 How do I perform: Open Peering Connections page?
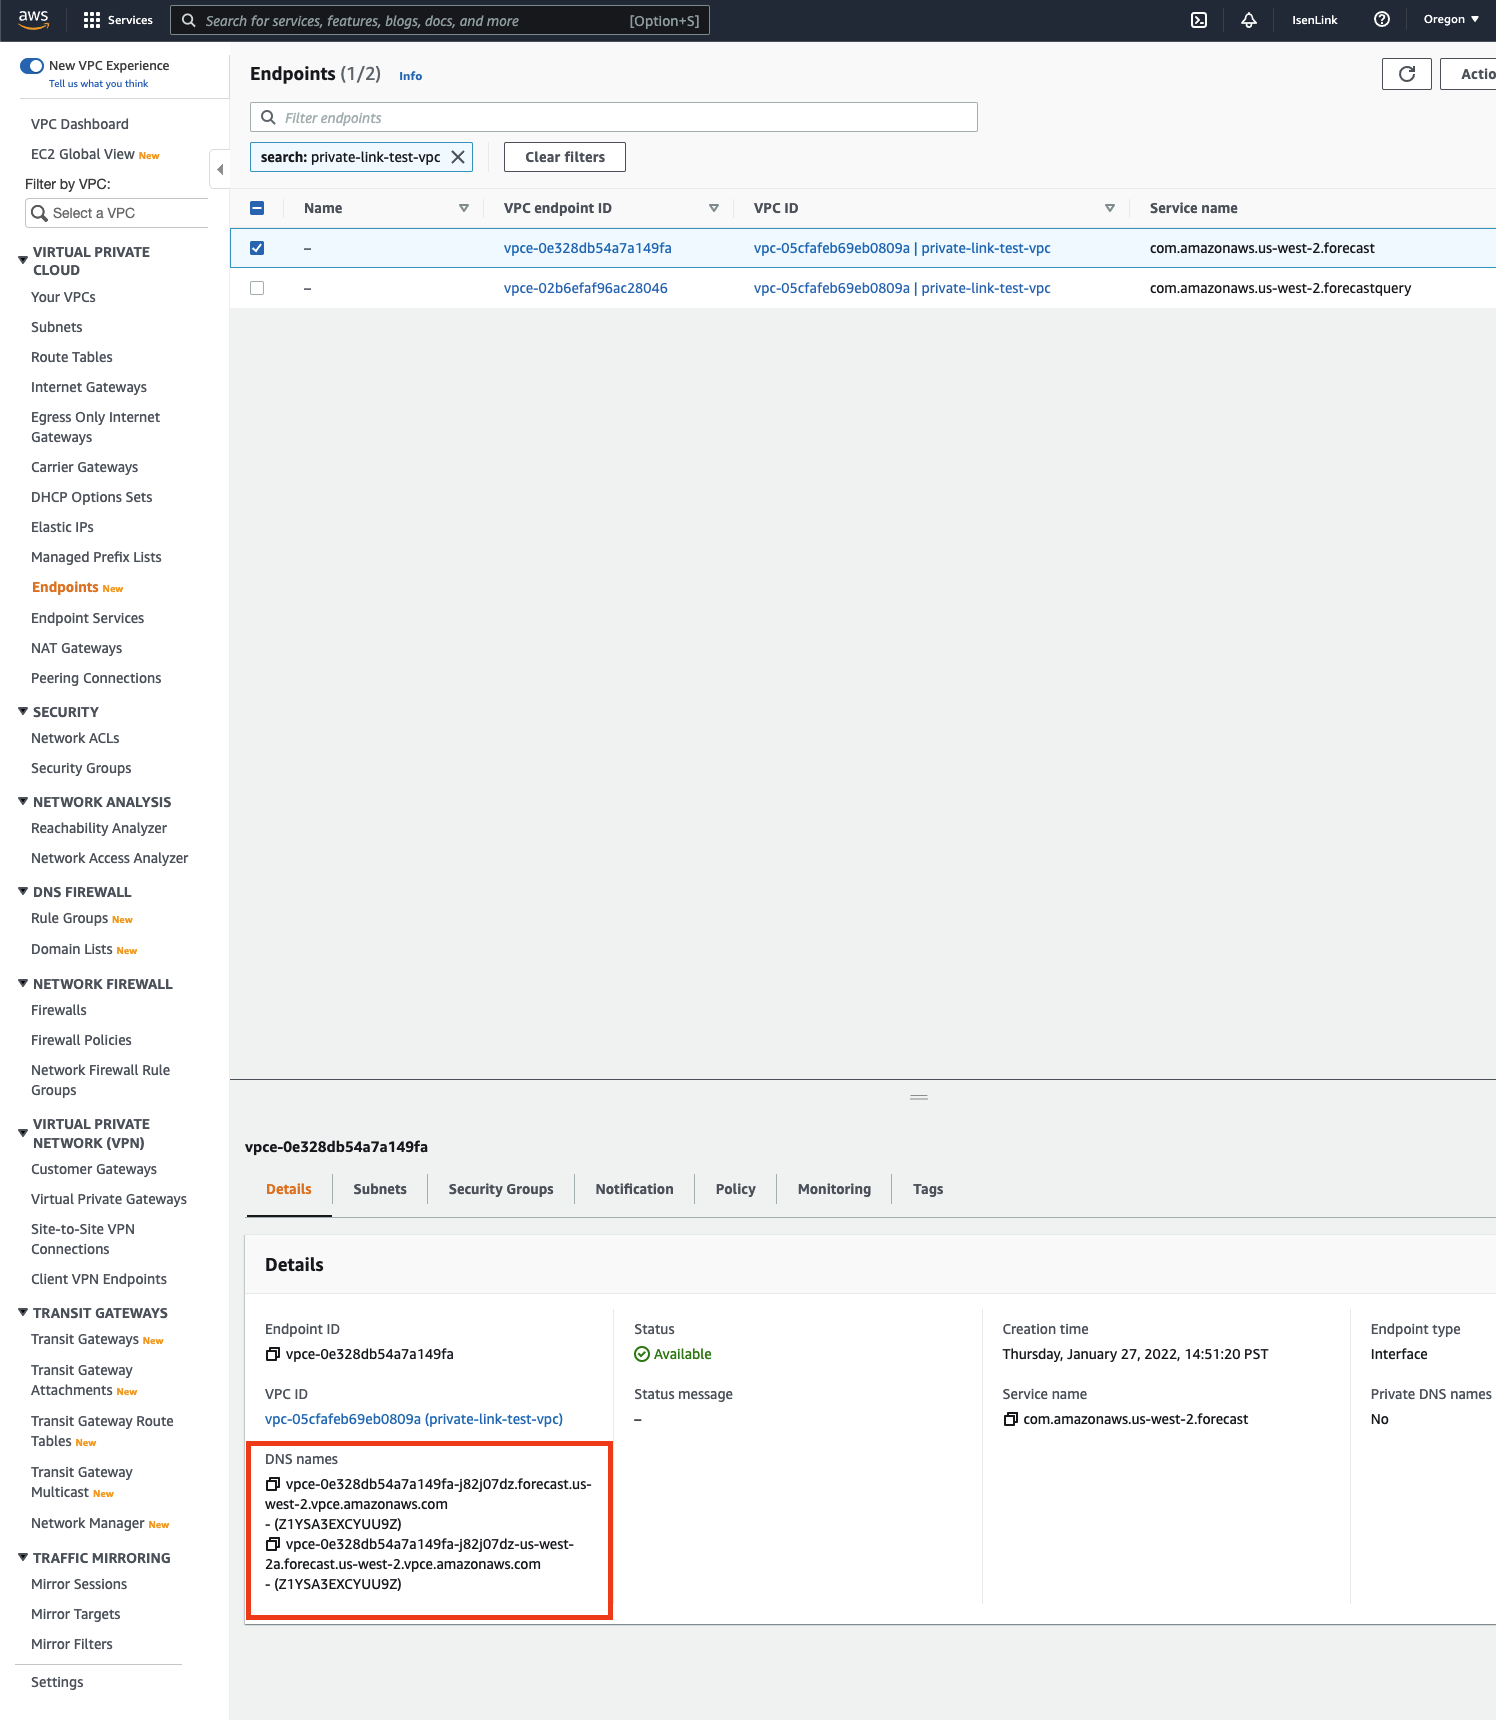tap(96, 678)
